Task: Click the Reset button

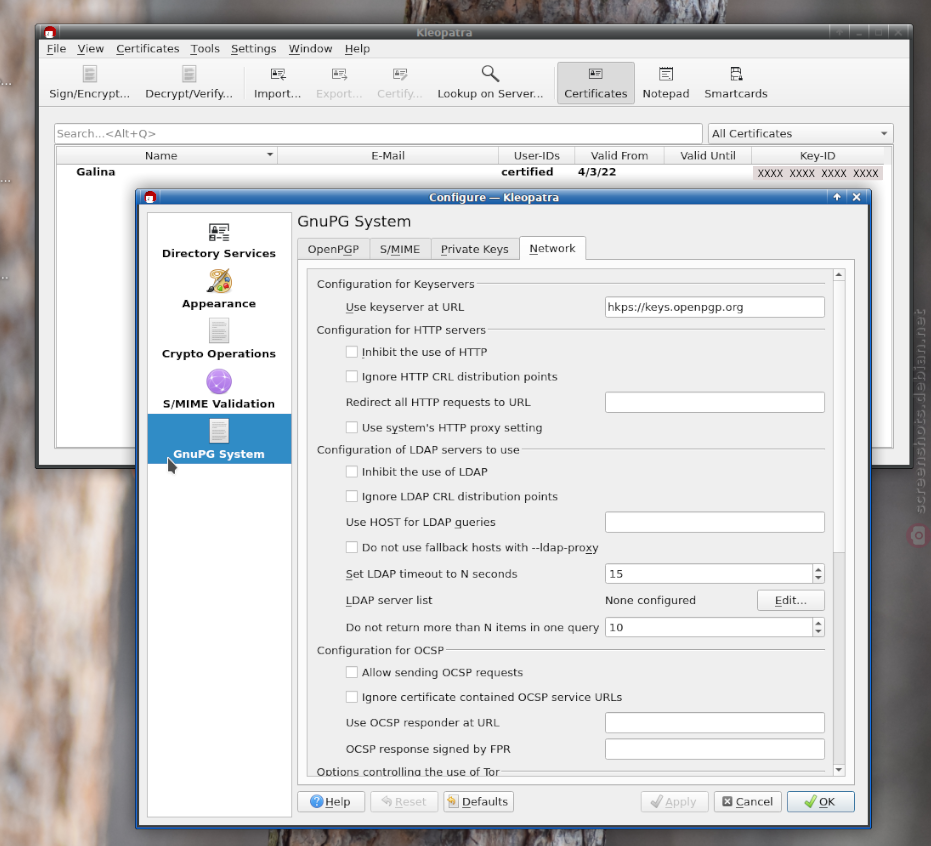Action: 404,801
